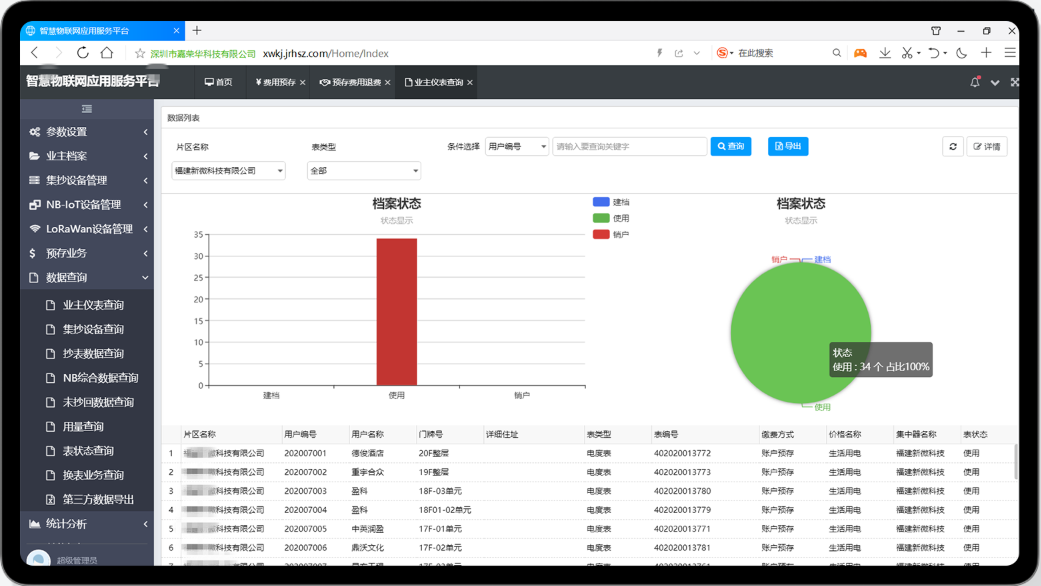Open browser hamburger menu icon
1041x586 pixels.
[x=1010, y=52]
